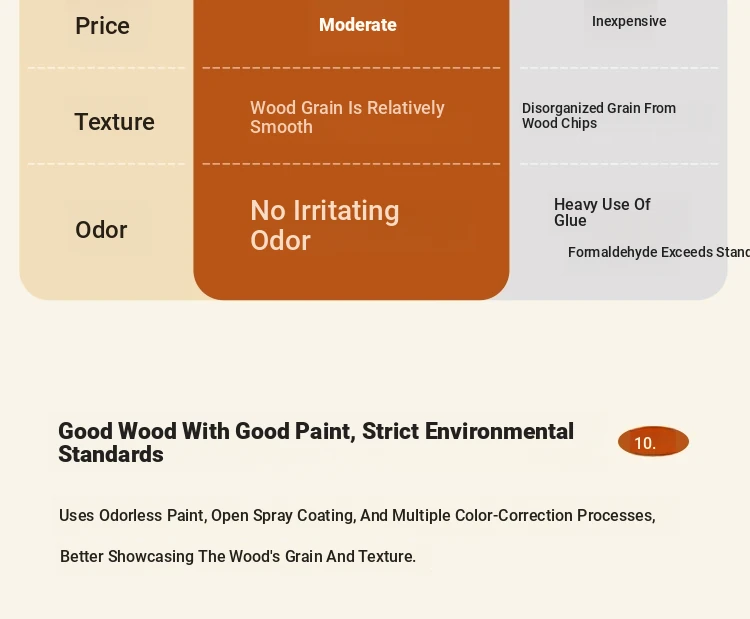
Task: Click the 'Odor' row label
Action: [101, 230]
